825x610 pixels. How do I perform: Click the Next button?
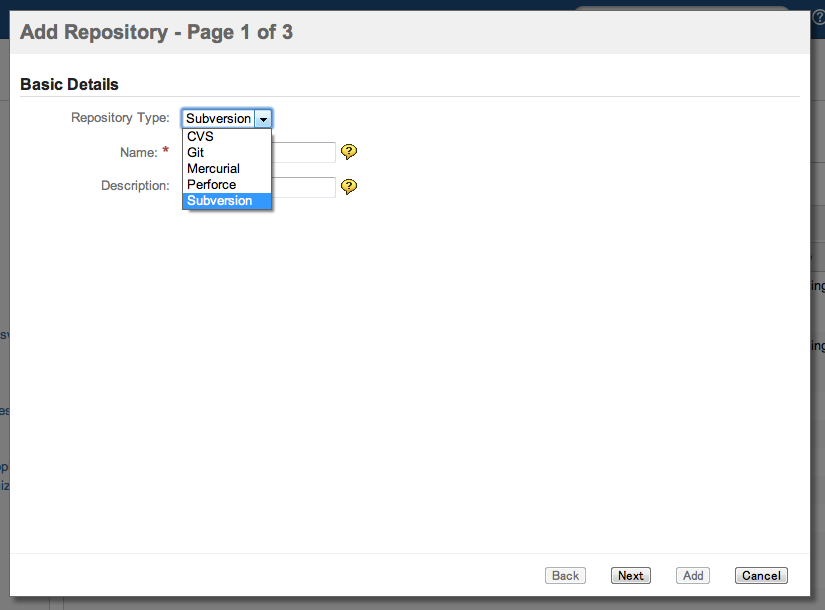coord(630,575)
